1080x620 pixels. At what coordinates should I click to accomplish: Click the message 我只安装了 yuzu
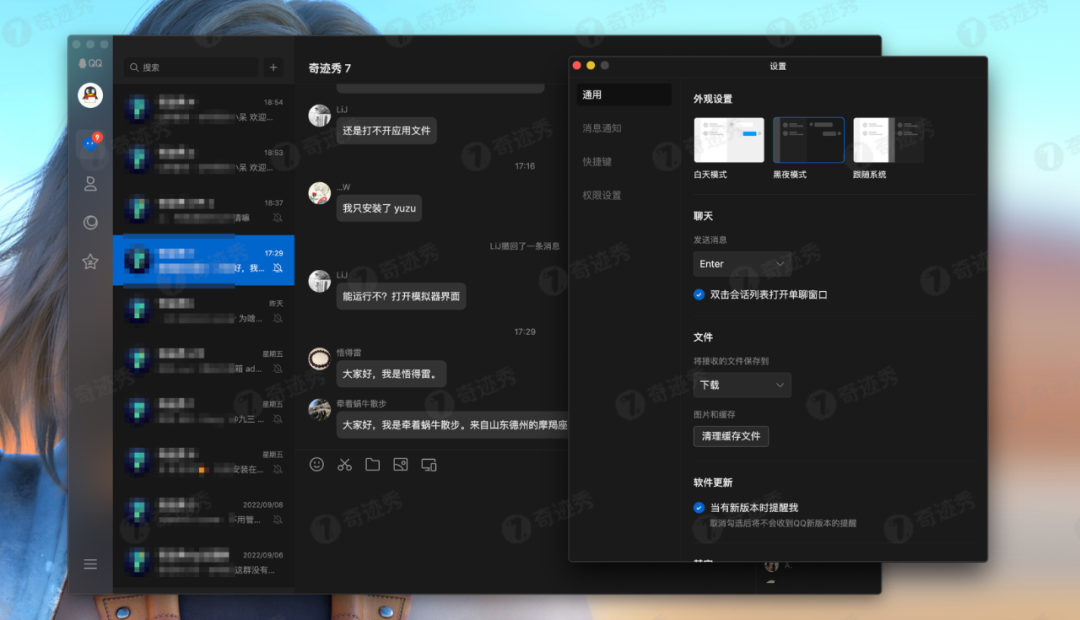click(379, 209)
